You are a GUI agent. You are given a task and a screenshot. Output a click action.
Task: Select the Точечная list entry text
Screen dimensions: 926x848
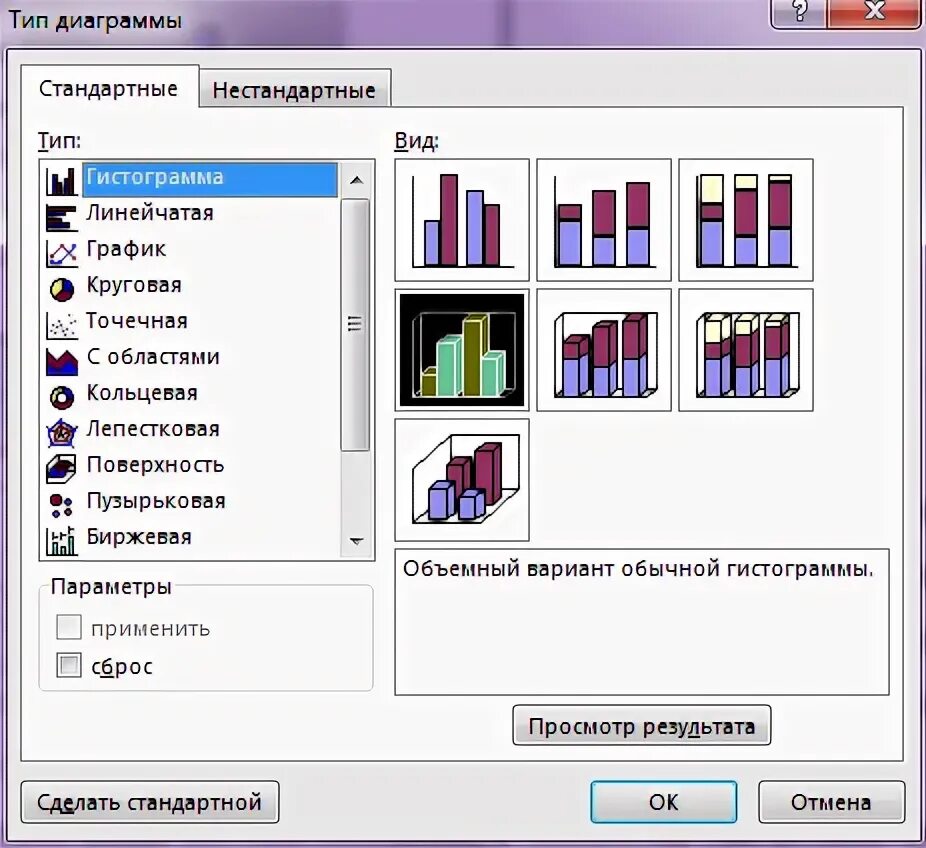coord(137,321)
